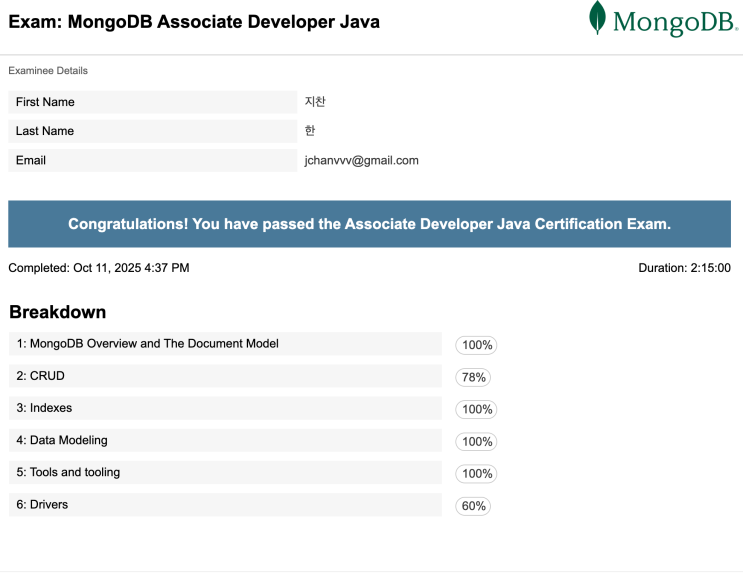Click the last name value 한
Image resolution: width=743 pixels, height=577 pixels.
point(310,130)
